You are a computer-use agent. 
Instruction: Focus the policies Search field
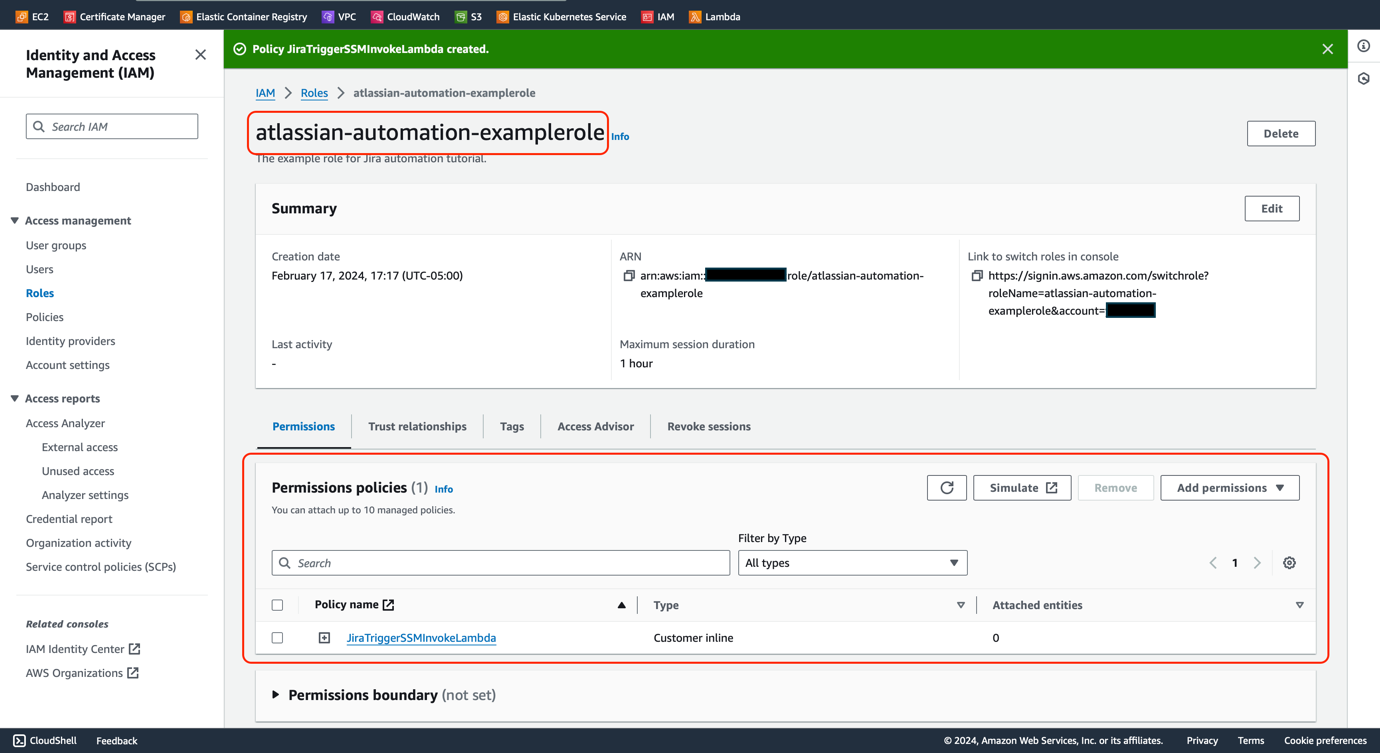coord(501,563)
